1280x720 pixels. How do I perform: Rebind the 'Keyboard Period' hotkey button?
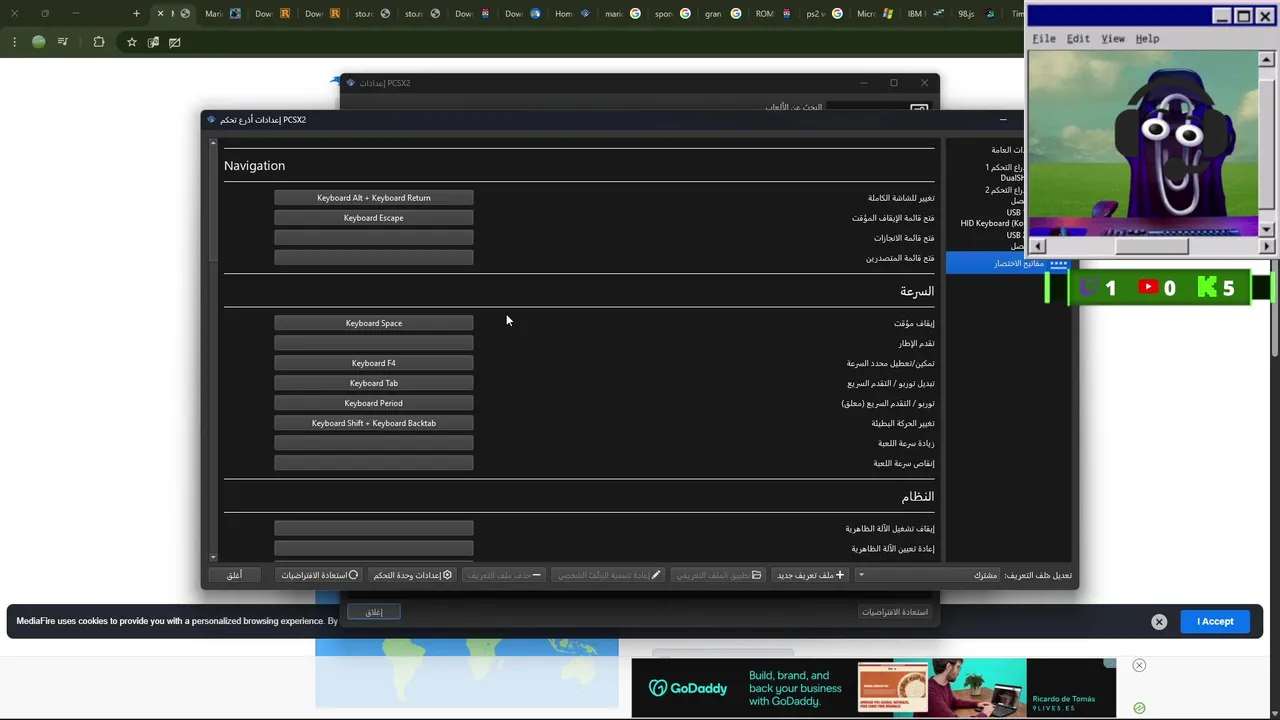tap(374, 403)
